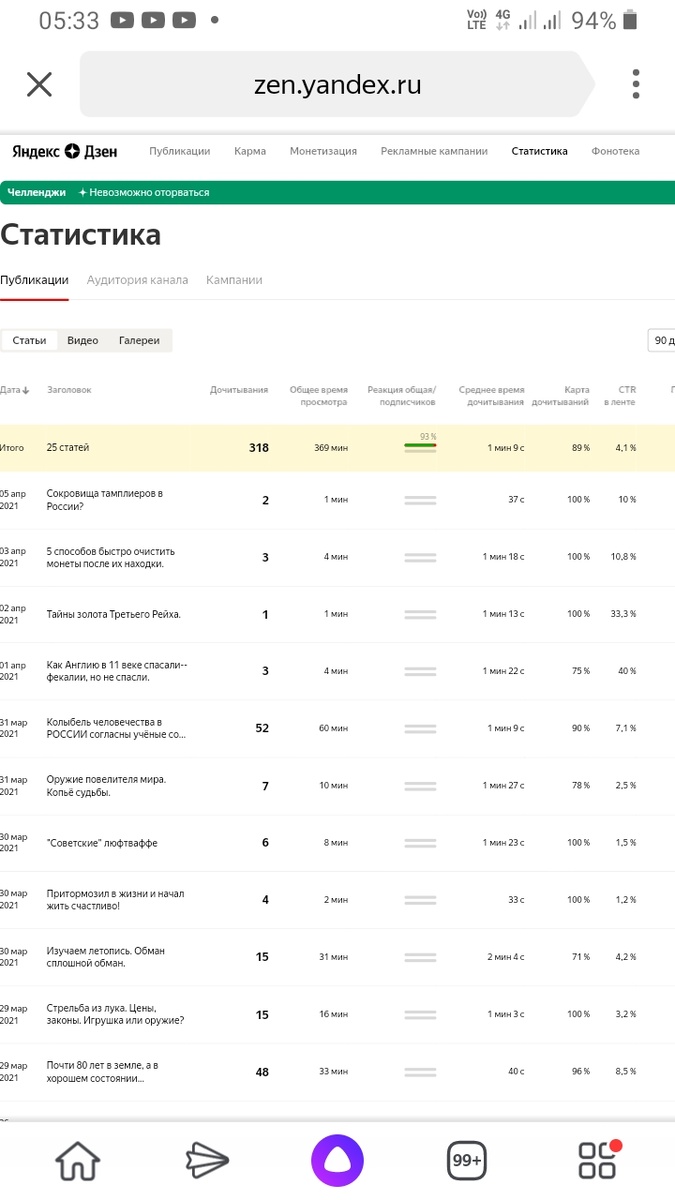Screen dimensions: 675x1200
Task: Sort by Дочитывания column header
Action: pyautogui.click(x=239, y=390)
